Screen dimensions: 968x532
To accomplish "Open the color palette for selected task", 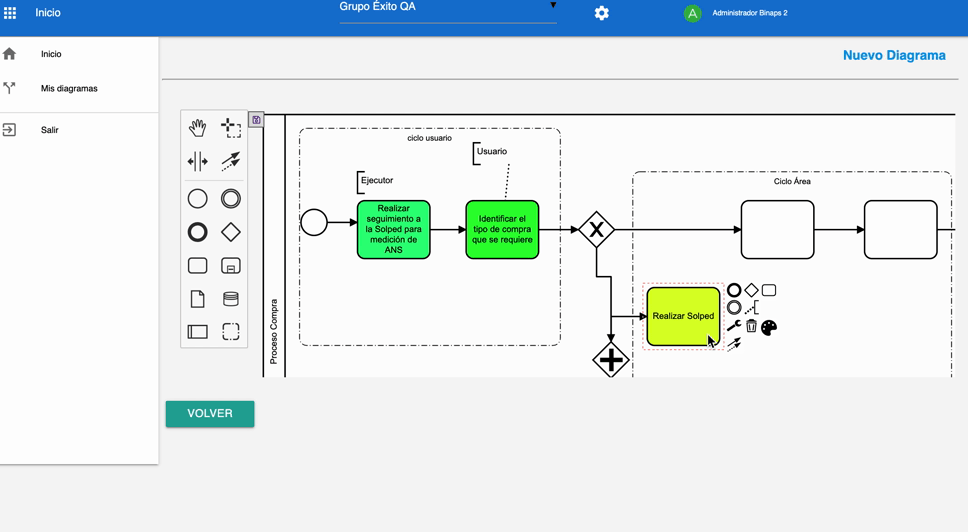I will [769, 327].
